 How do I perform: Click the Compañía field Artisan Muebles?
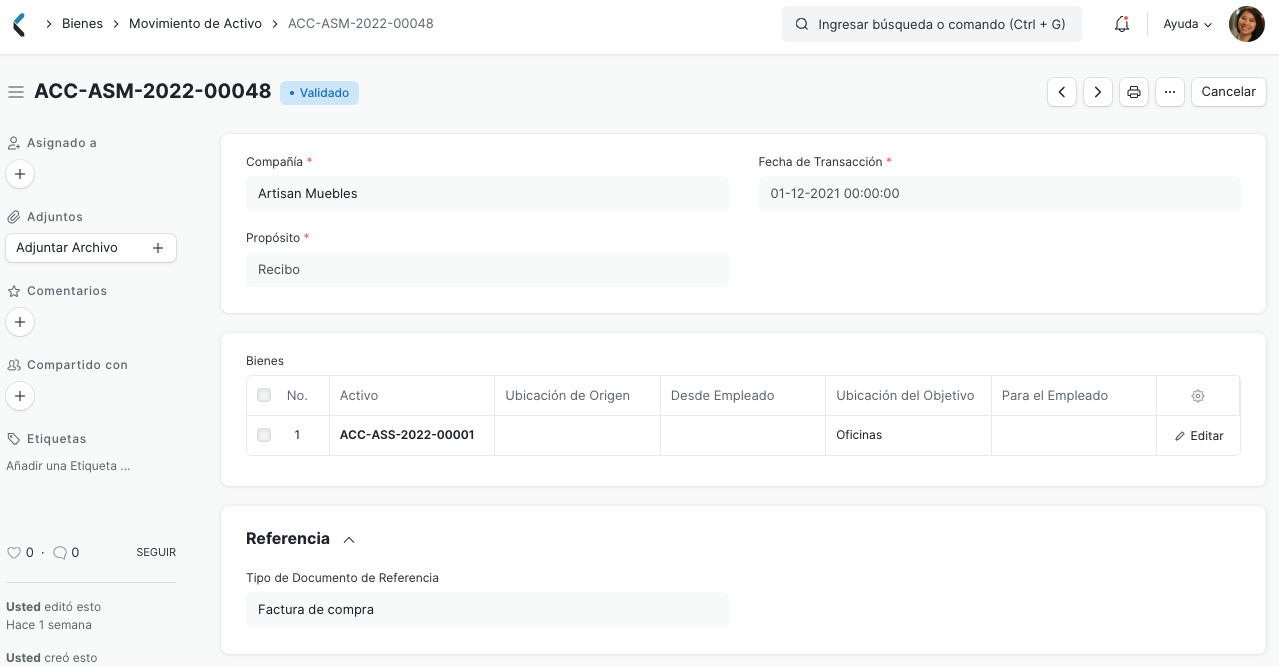pos(487,194)
